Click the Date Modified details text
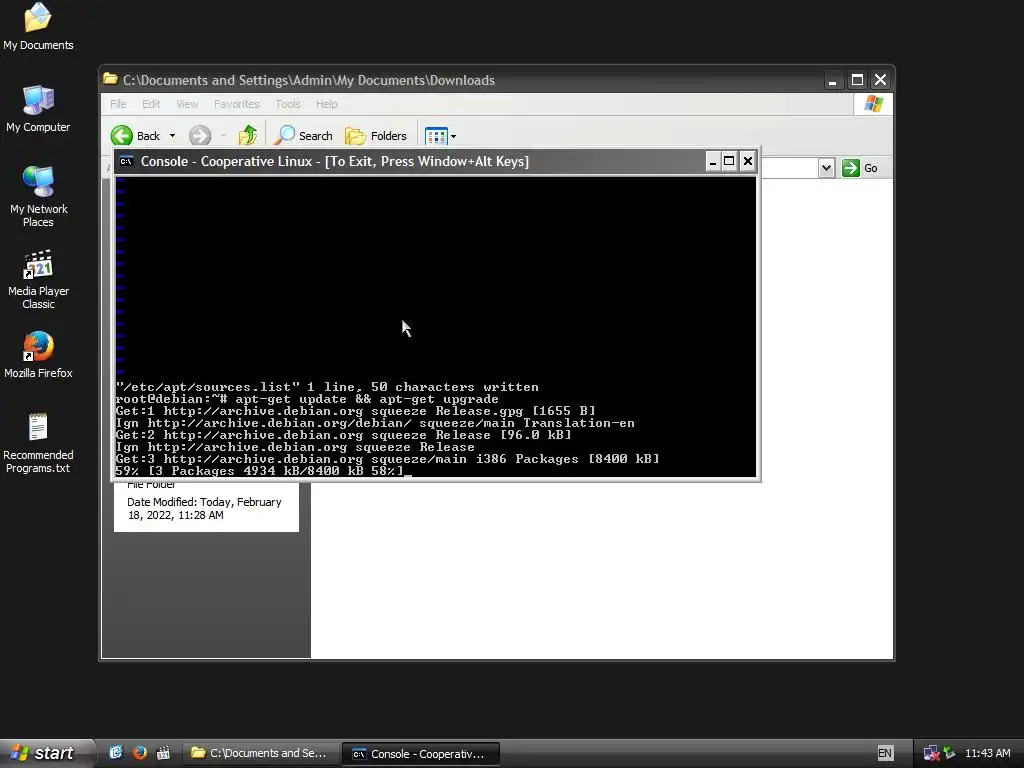The width and height of the screenshot is (1024, 768). click(x=204, y=509)
